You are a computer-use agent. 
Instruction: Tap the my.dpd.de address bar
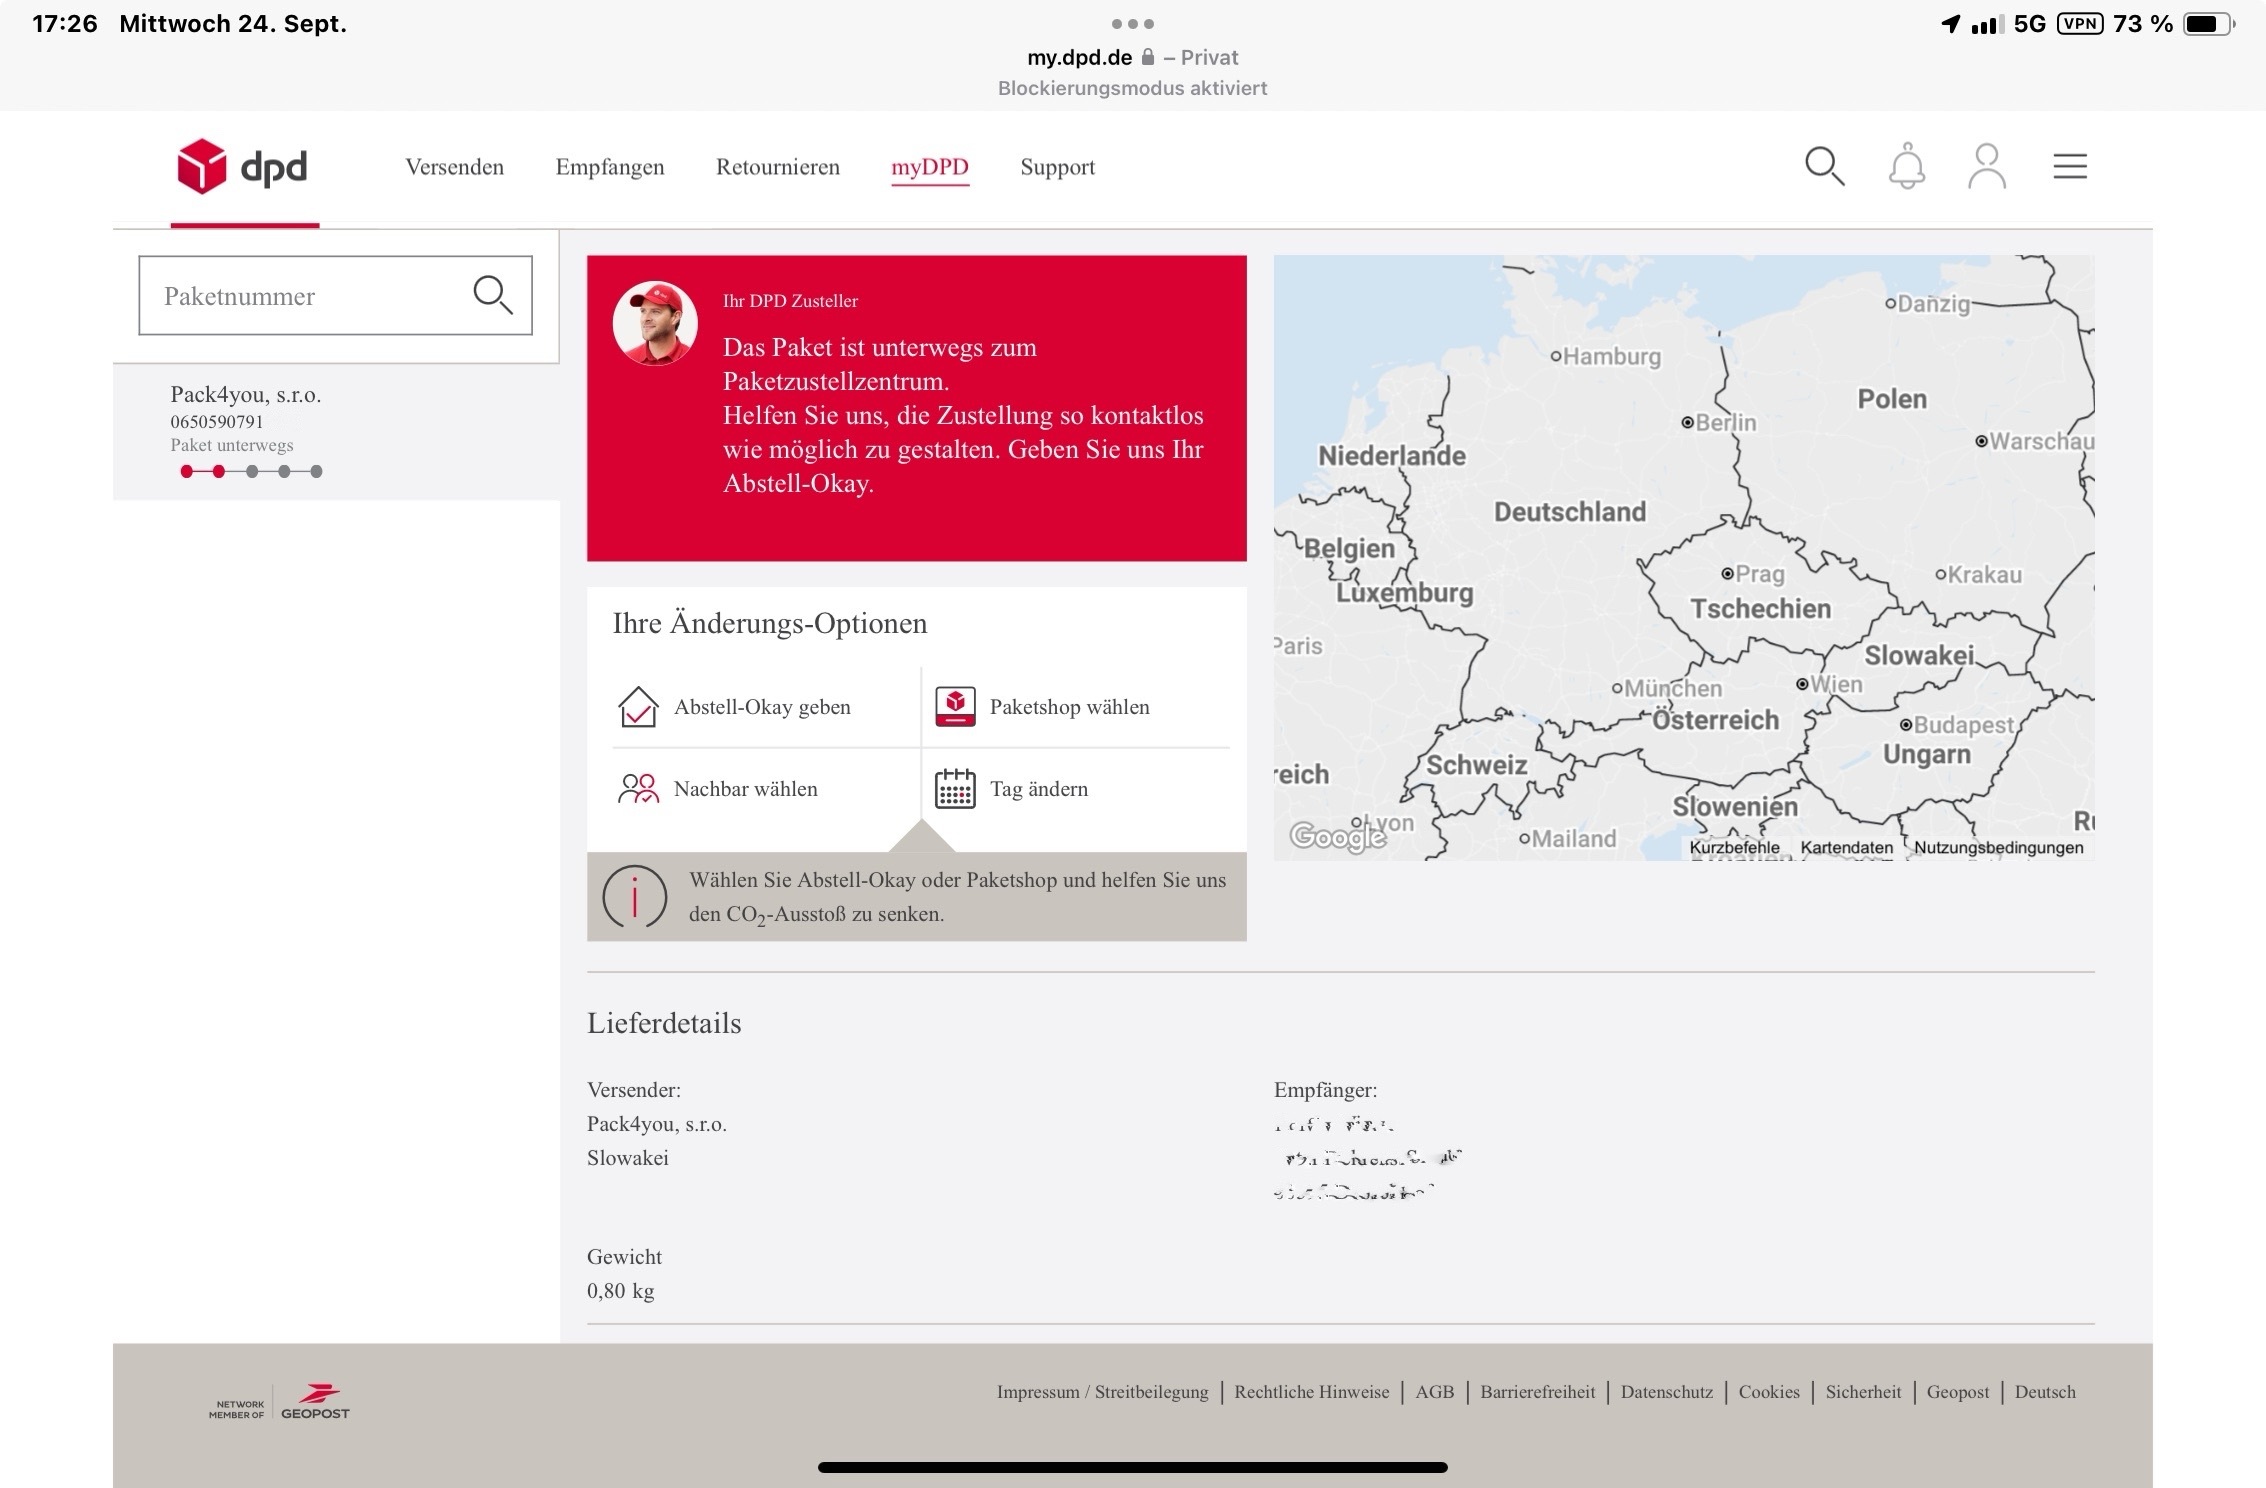coord(1132,57)
